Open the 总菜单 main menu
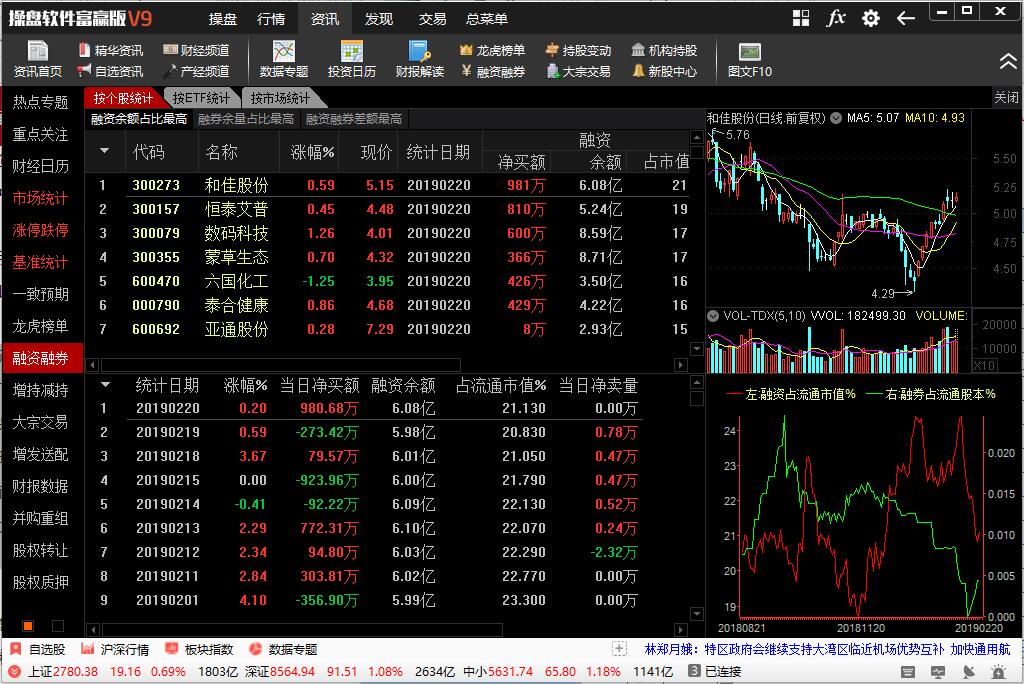 pyautogui.click(x=487, y=19)
